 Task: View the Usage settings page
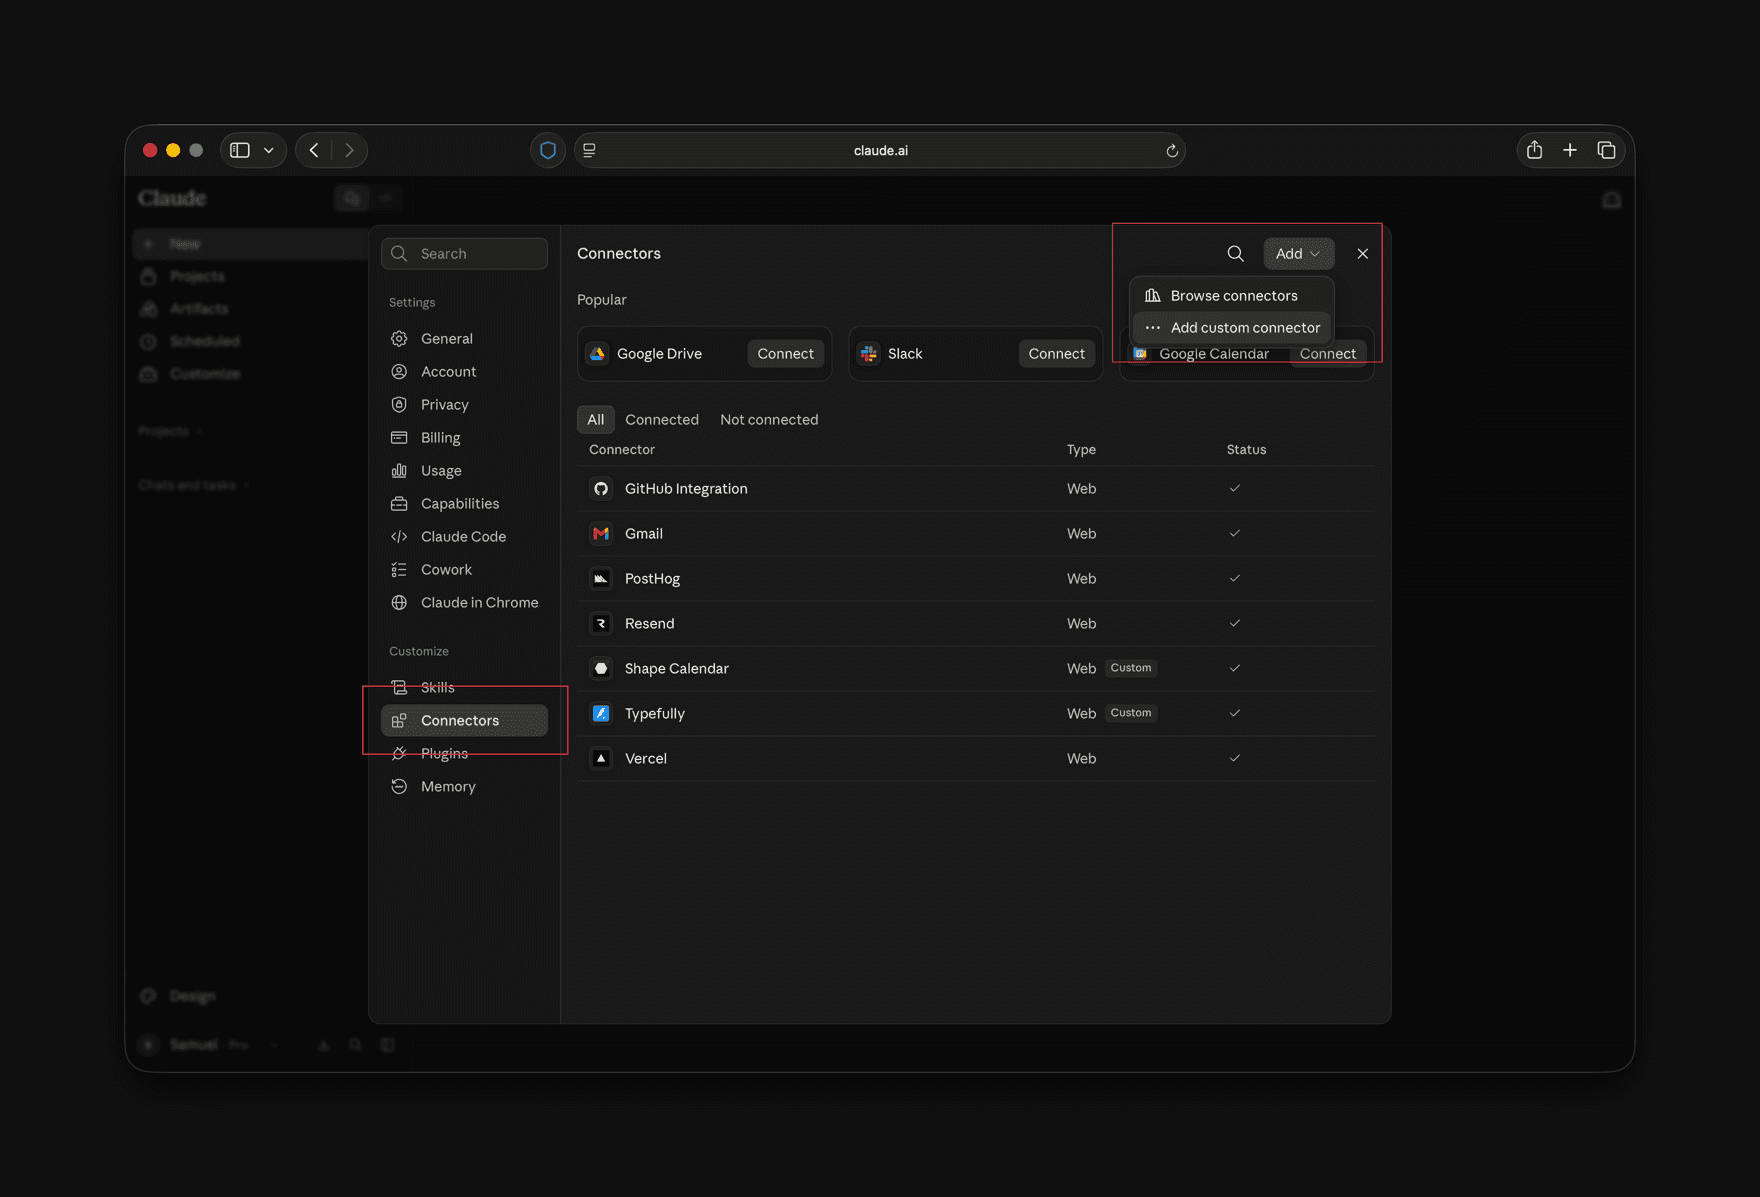464,470
